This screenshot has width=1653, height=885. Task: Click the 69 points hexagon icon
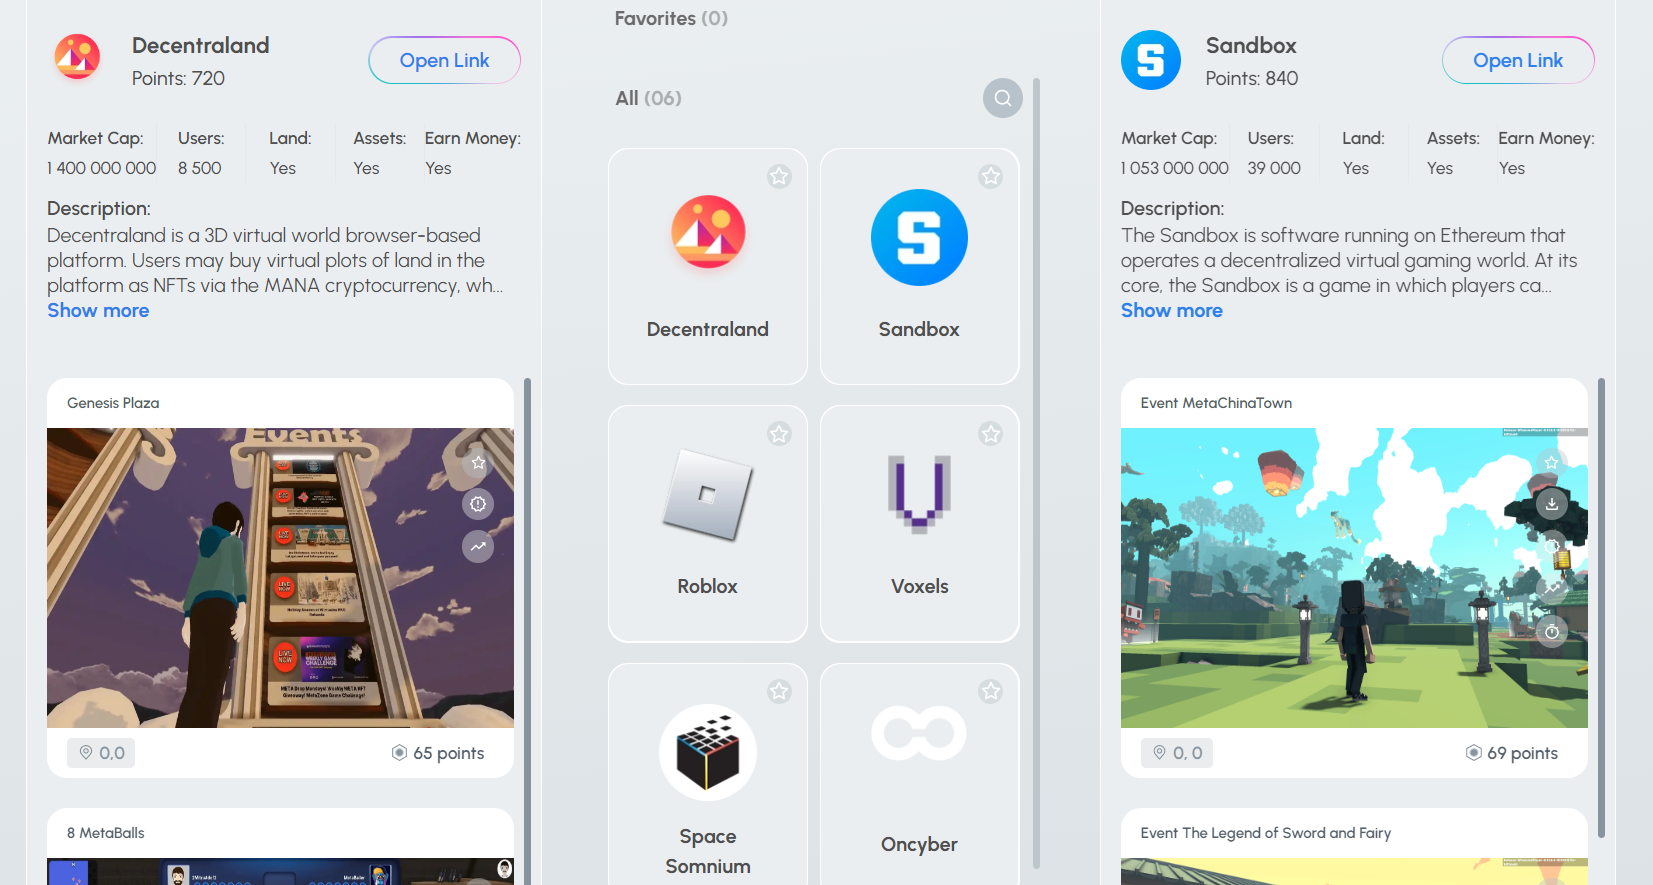[1473, 752]
